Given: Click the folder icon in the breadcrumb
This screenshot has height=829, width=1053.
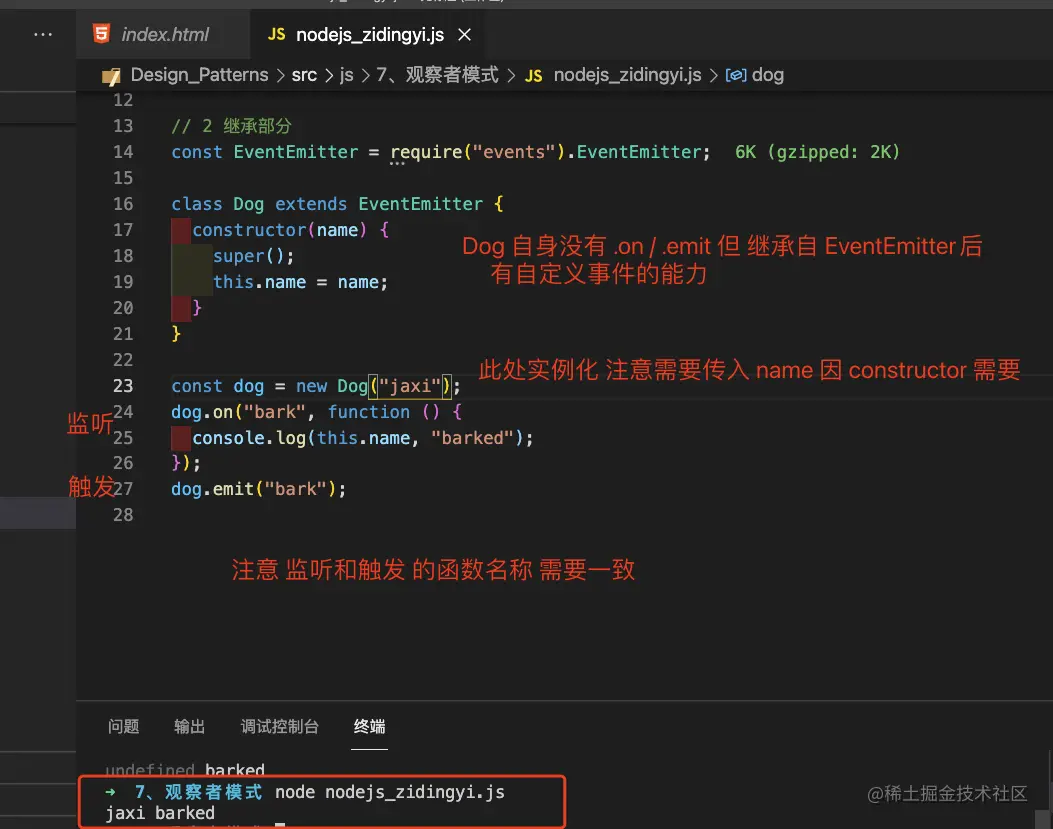Looking at the screenshot, I should [x=111, y=76].
